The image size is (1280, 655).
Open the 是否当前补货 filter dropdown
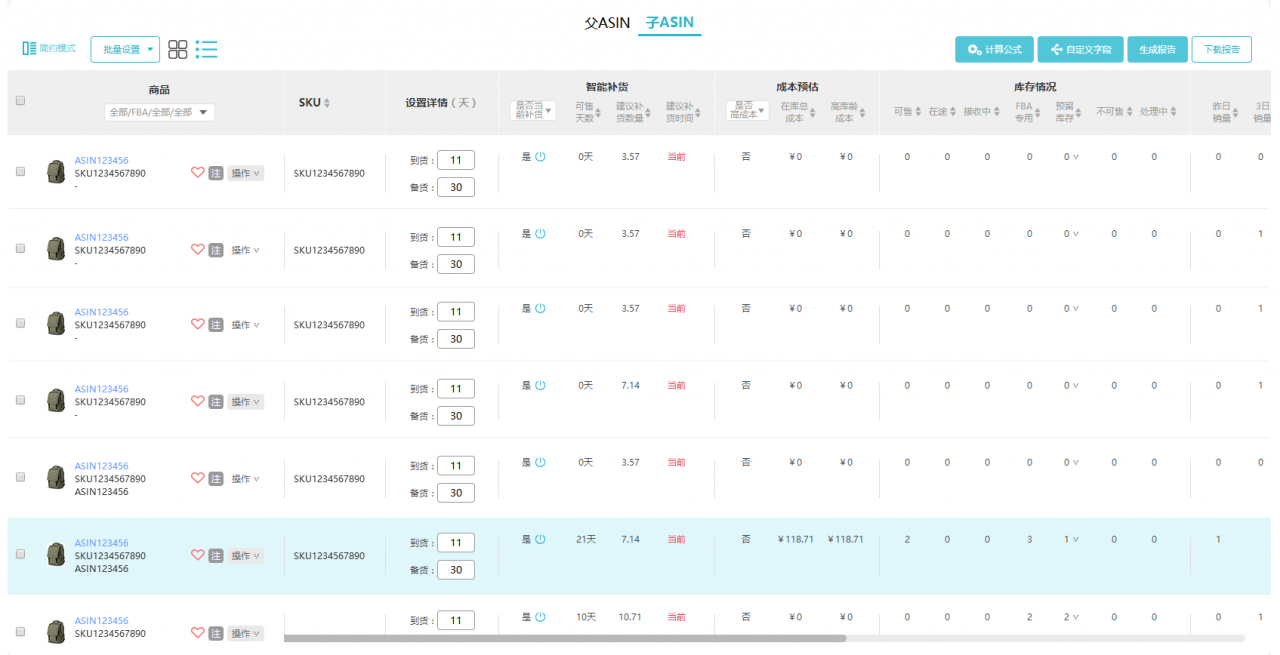pos(533,111)
